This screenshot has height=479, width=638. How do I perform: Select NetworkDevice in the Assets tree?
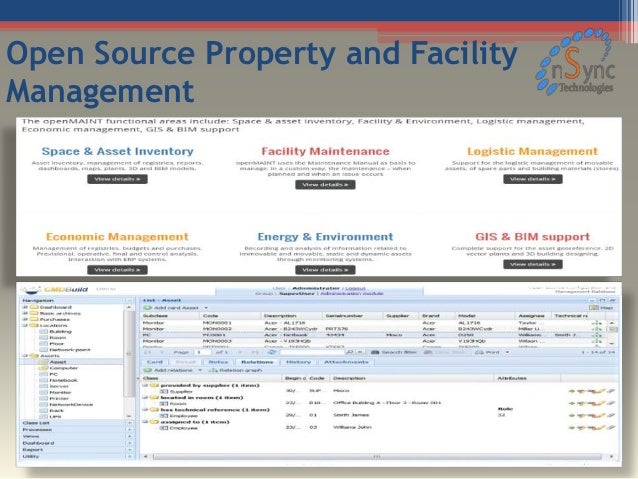(x=71, y=405)
